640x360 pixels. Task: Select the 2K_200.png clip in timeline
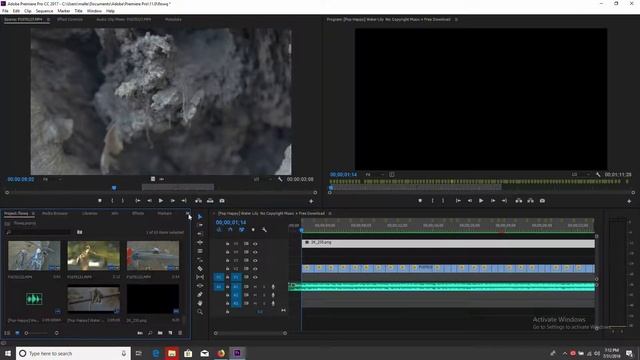coord(448,243)
